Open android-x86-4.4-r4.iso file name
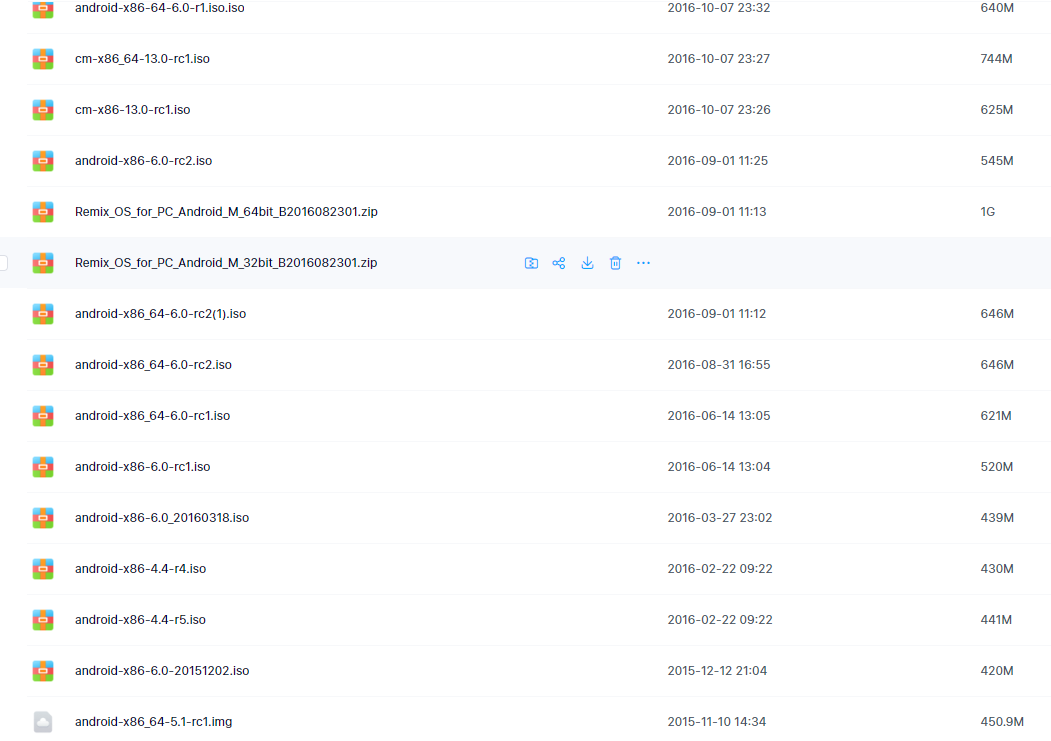 [141, 568]
